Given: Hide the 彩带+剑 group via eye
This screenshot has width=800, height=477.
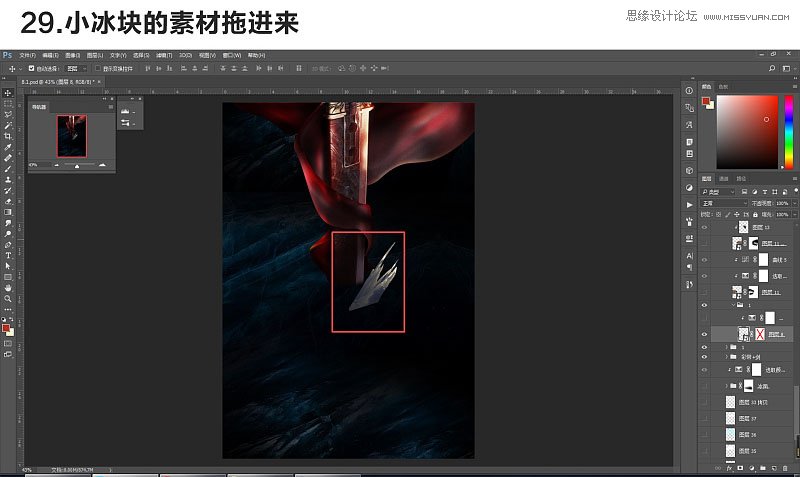Looking at the screenshot, I should pyautogui.click(x=705, y=357).
